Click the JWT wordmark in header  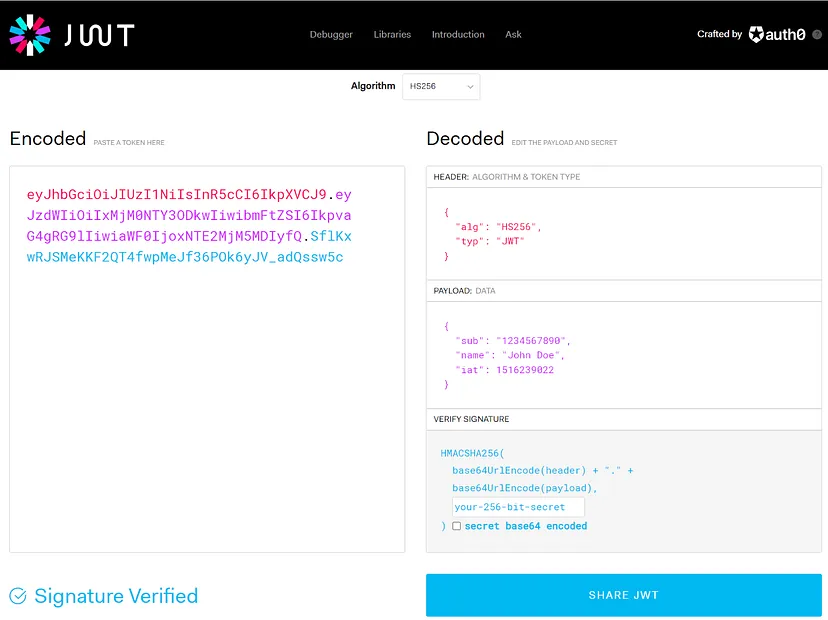[x=99, y=35]
